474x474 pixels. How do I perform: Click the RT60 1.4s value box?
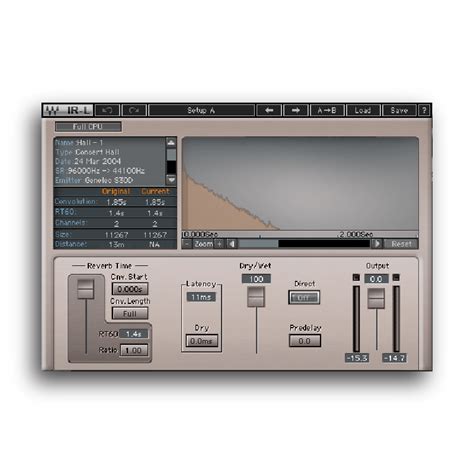click(133, 334)
